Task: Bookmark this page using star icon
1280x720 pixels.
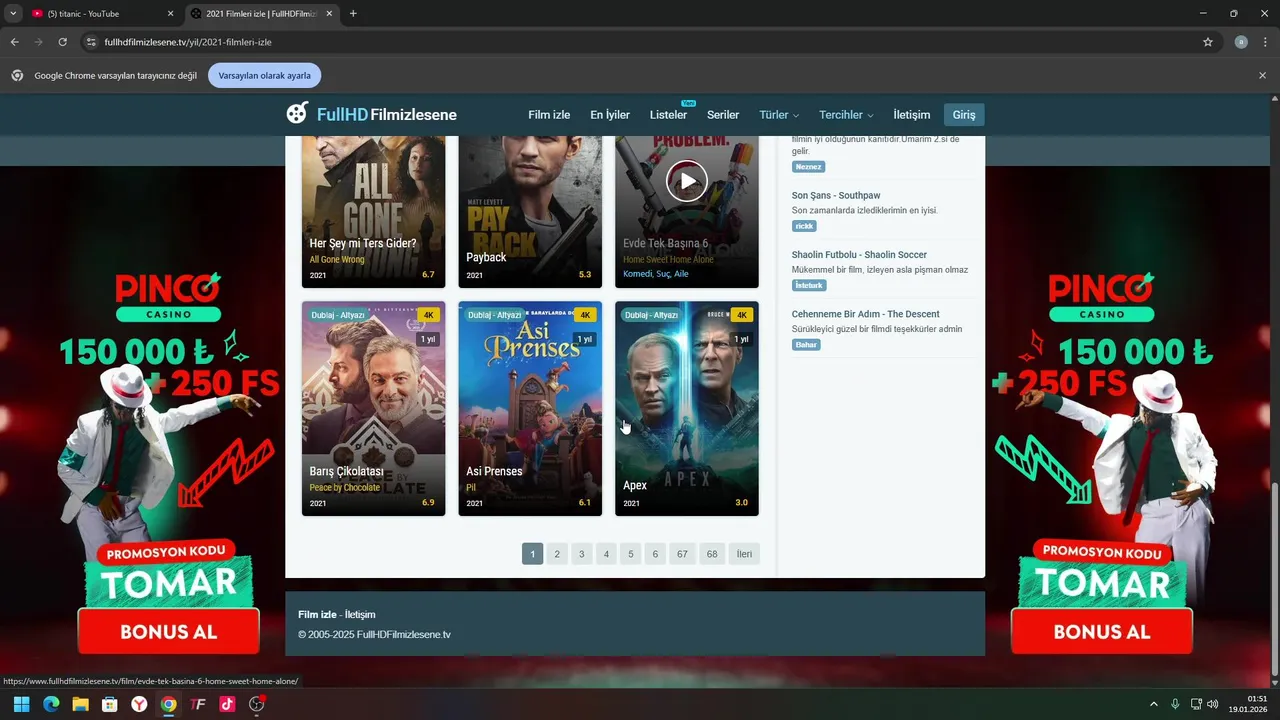Action: point(1208,42)
